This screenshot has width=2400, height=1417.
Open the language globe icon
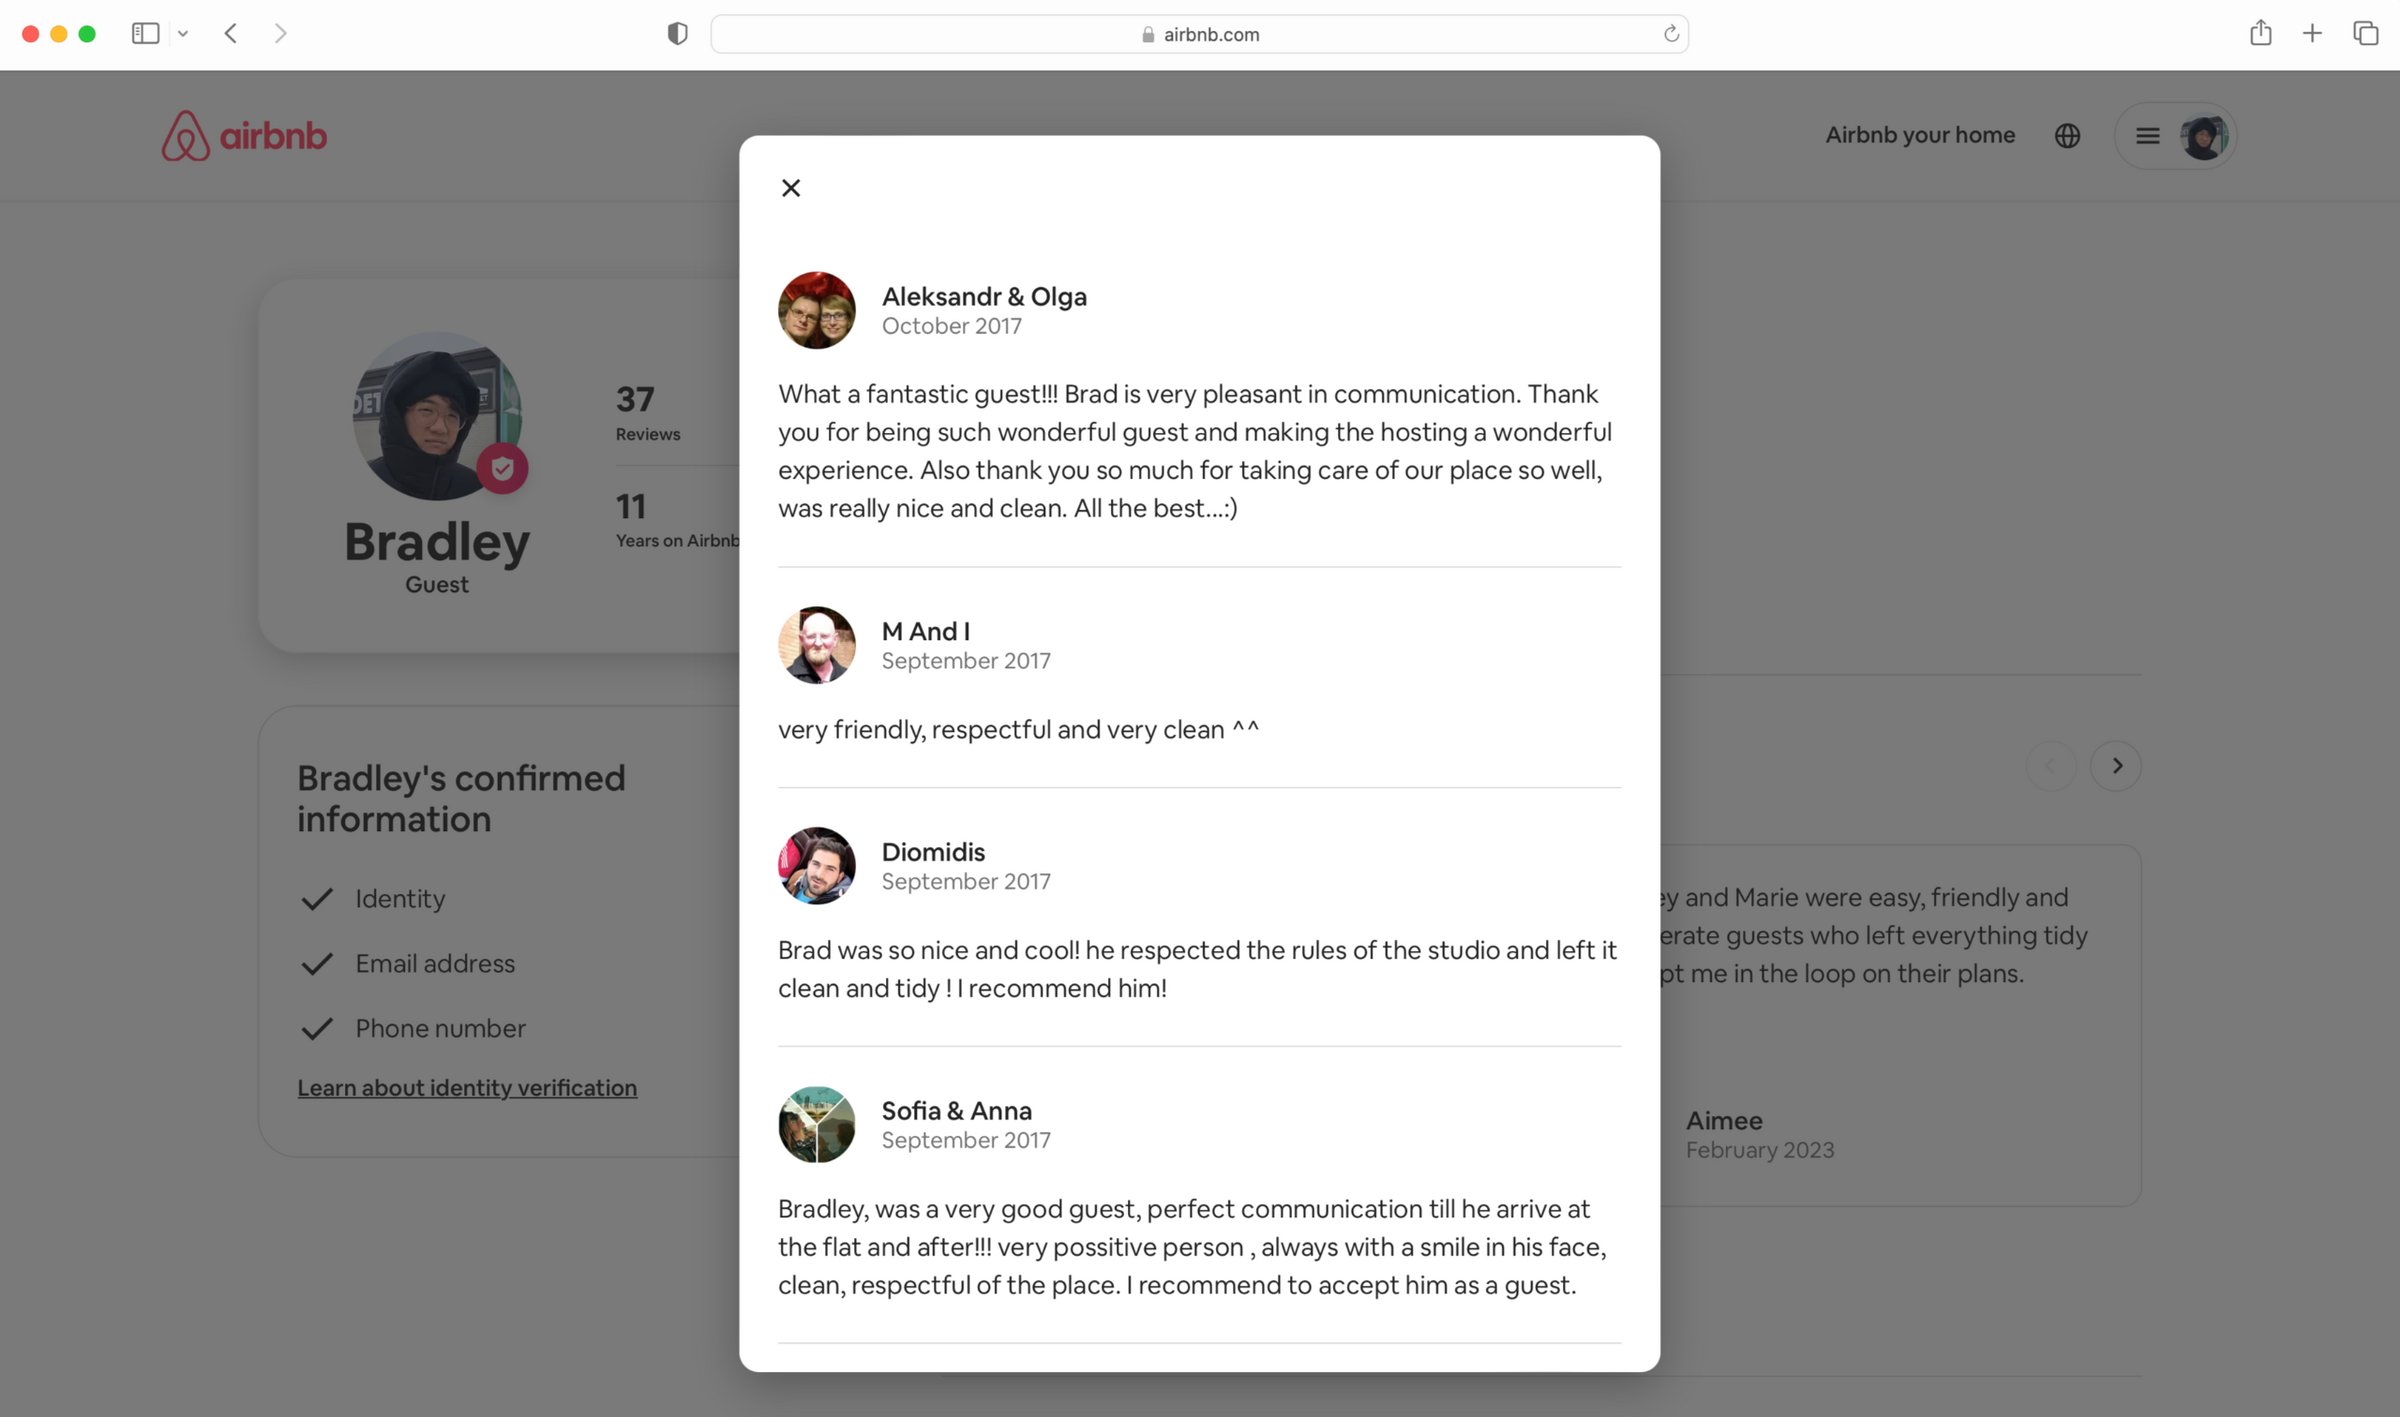[x=2067, y=135]
